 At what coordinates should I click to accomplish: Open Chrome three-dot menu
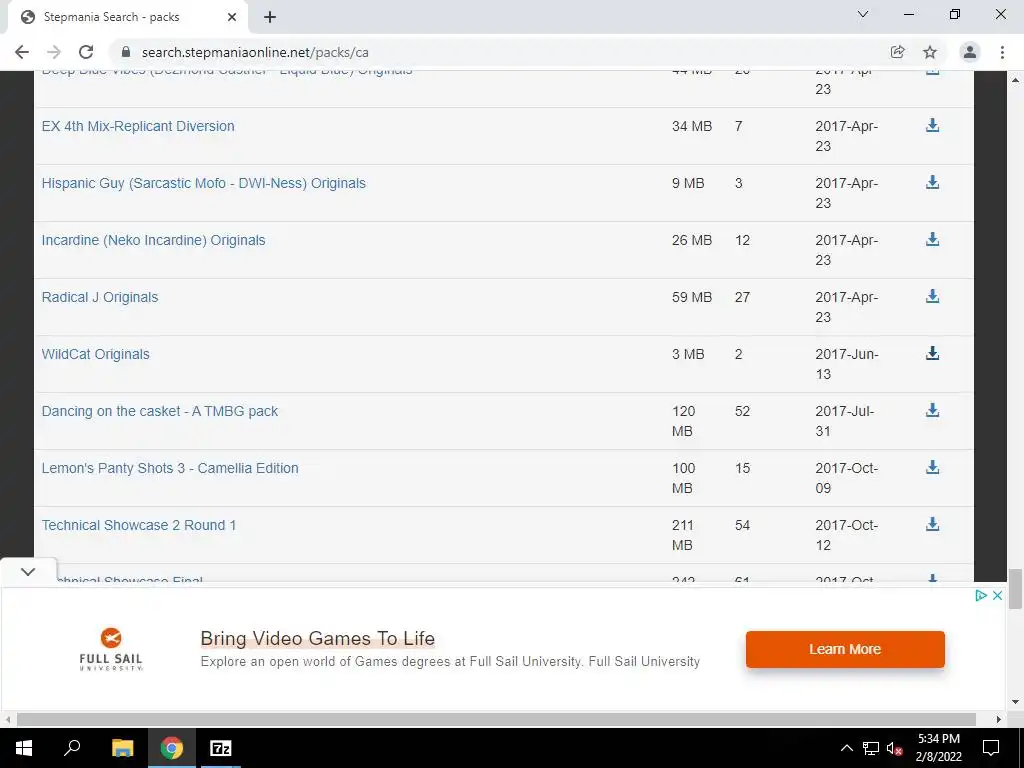(x=1002, y=52)
